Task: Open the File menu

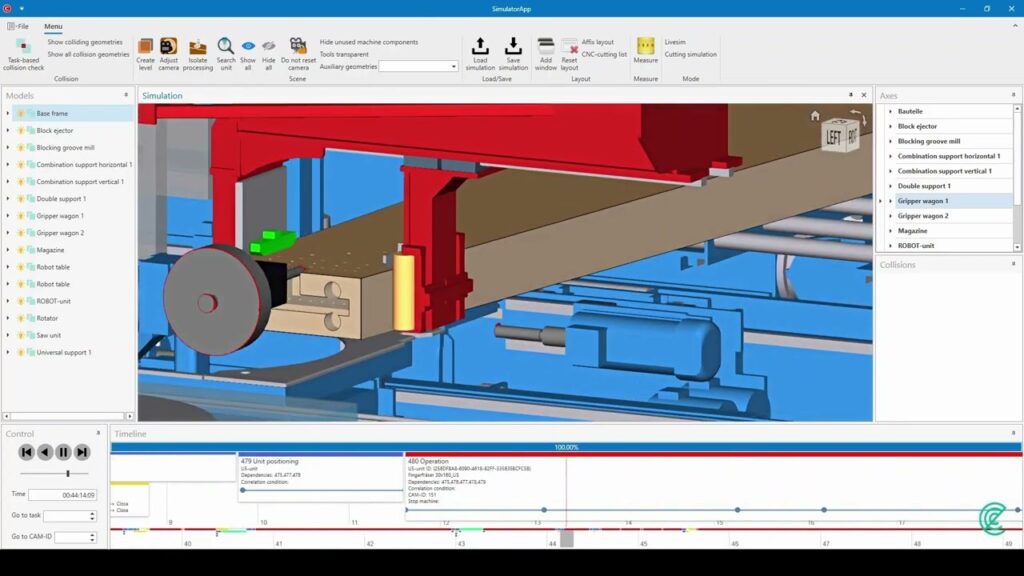Action: (x=18, y=26)
